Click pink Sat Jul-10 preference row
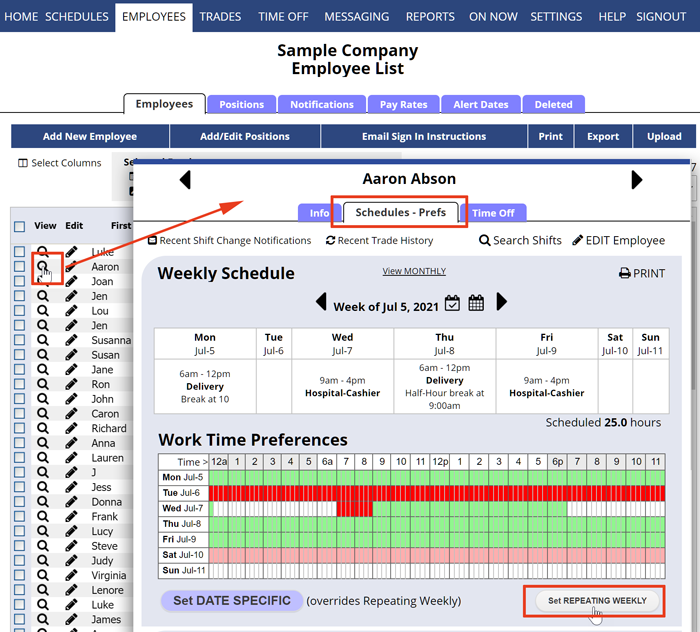This screenshot has height=632, width=700. pos(437,555)
